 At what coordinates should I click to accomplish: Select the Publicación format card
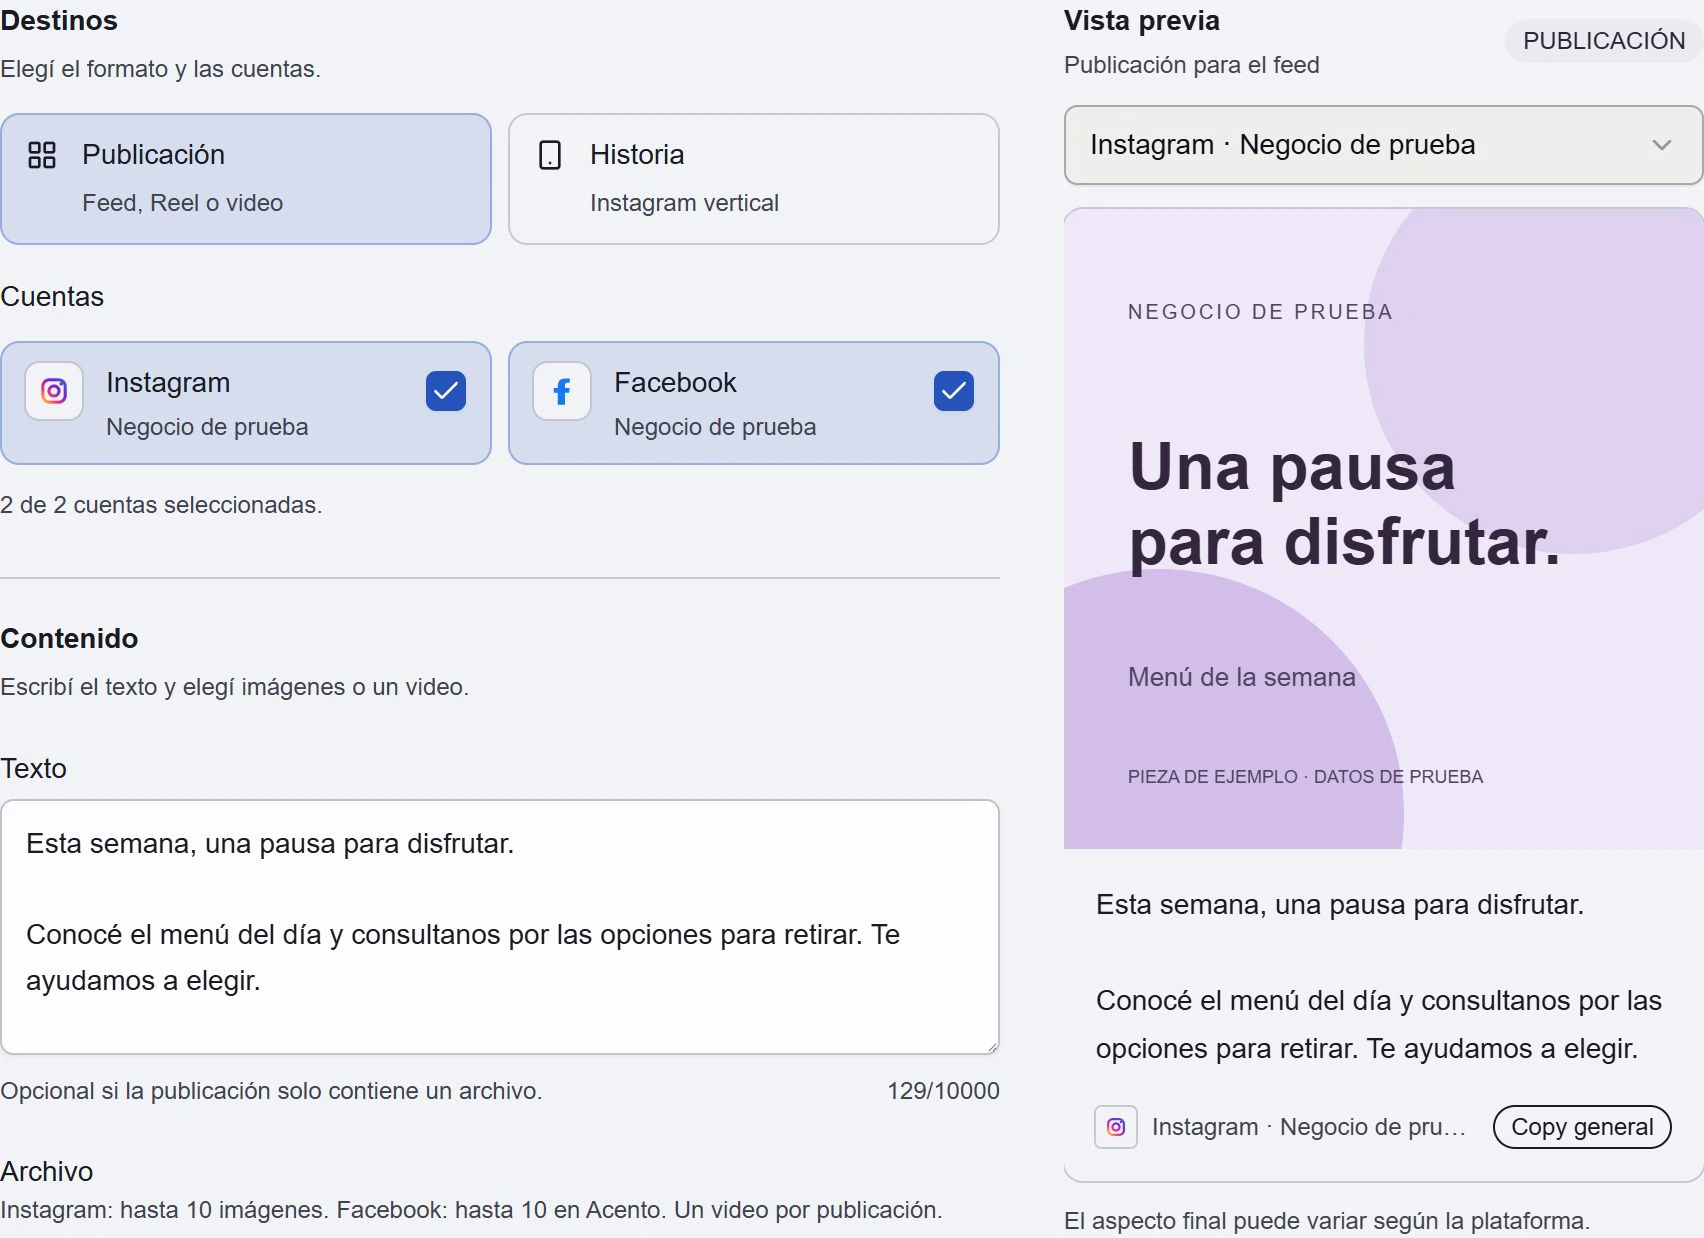[246, 179]
